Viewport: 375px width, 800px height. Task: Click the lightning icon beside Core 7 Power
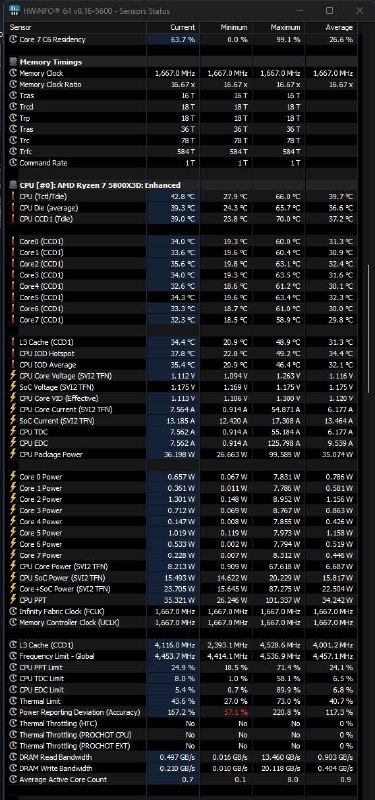pyautogui.click(x=13, y=555)
